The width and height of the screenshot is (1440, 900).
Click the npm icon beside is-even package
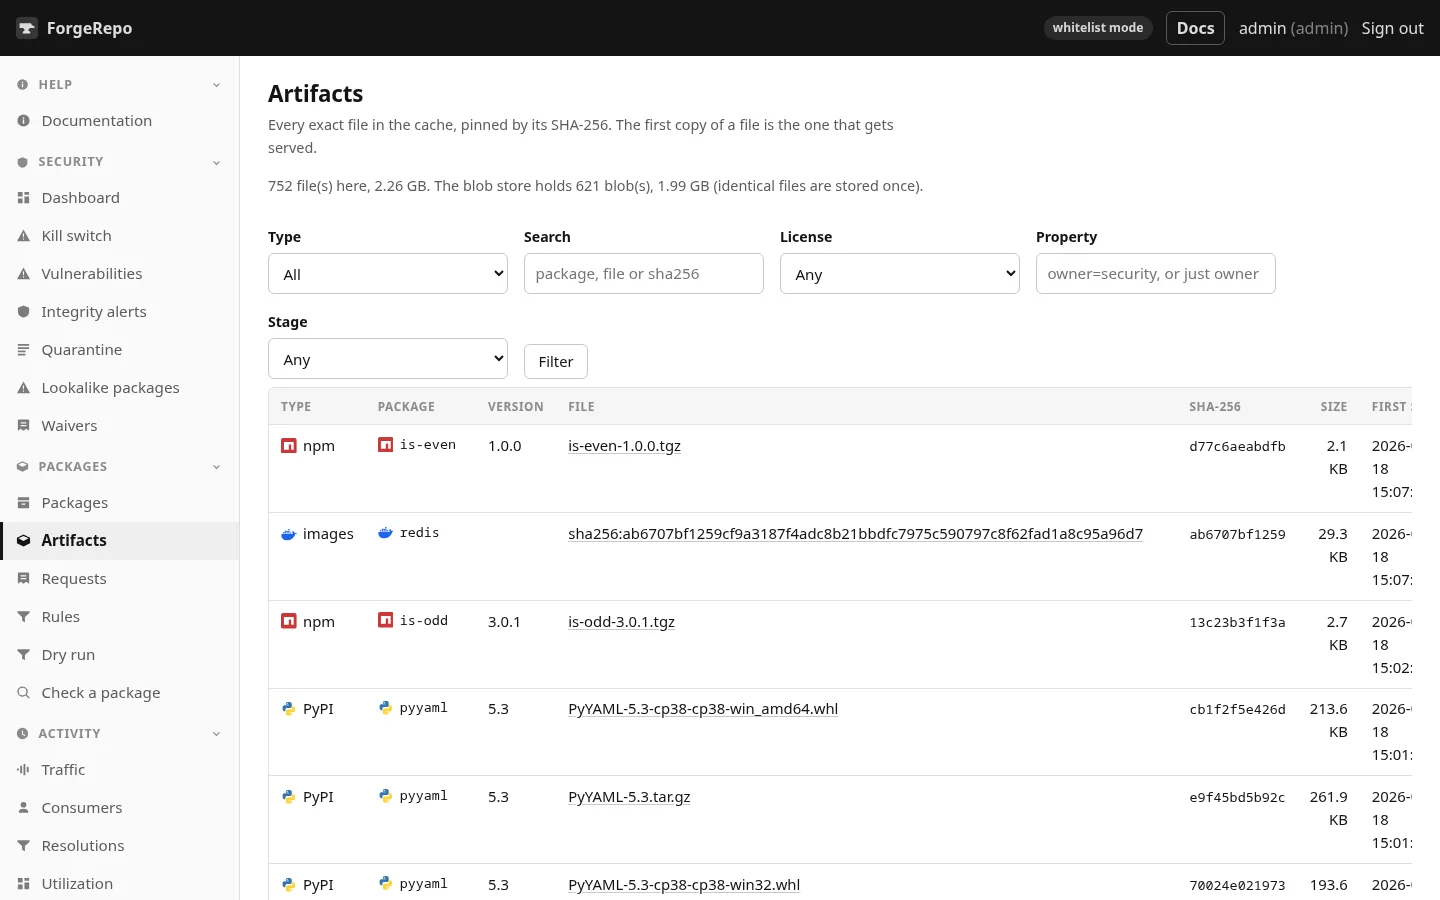385,445
